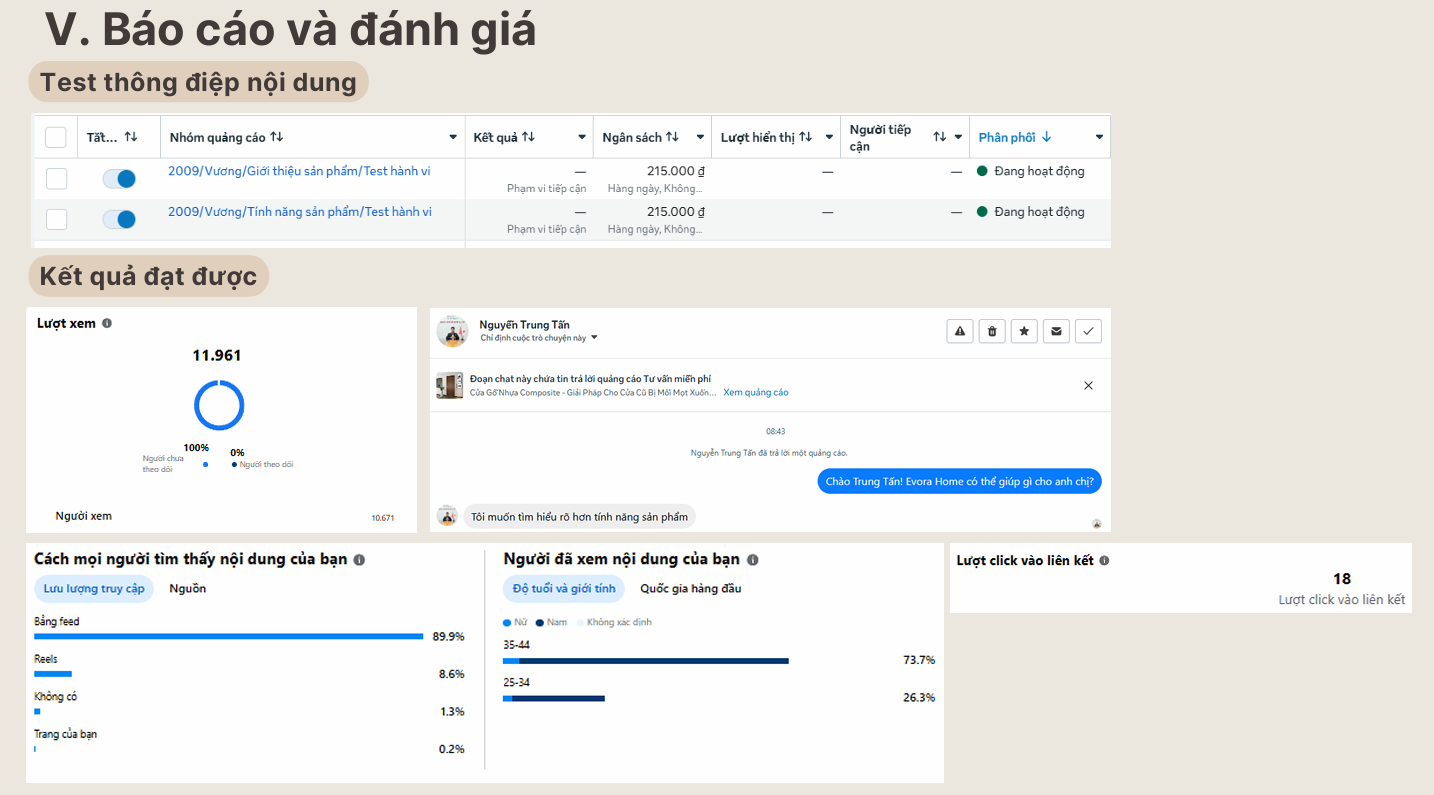This screenshot has height=795, width=1434.
Task: Toggle off the Giới thiệu sản phẩm ad set
Action: tap(119, 178)
